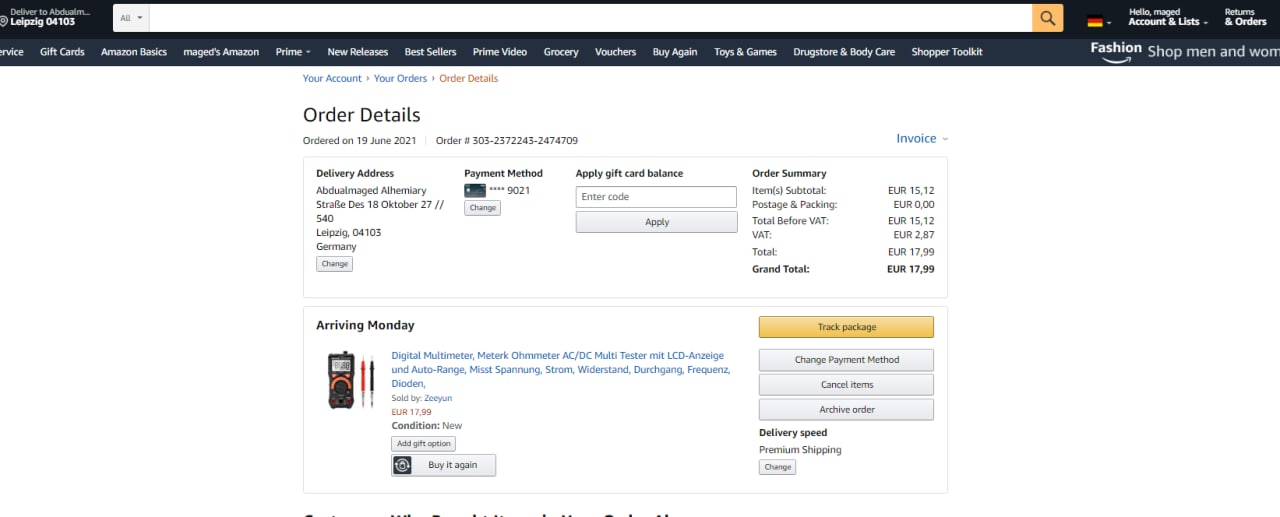Screen dimensions: 1280x517
Task: Open Drugstore & Body Care navigation item
Action: coord(844,52)
